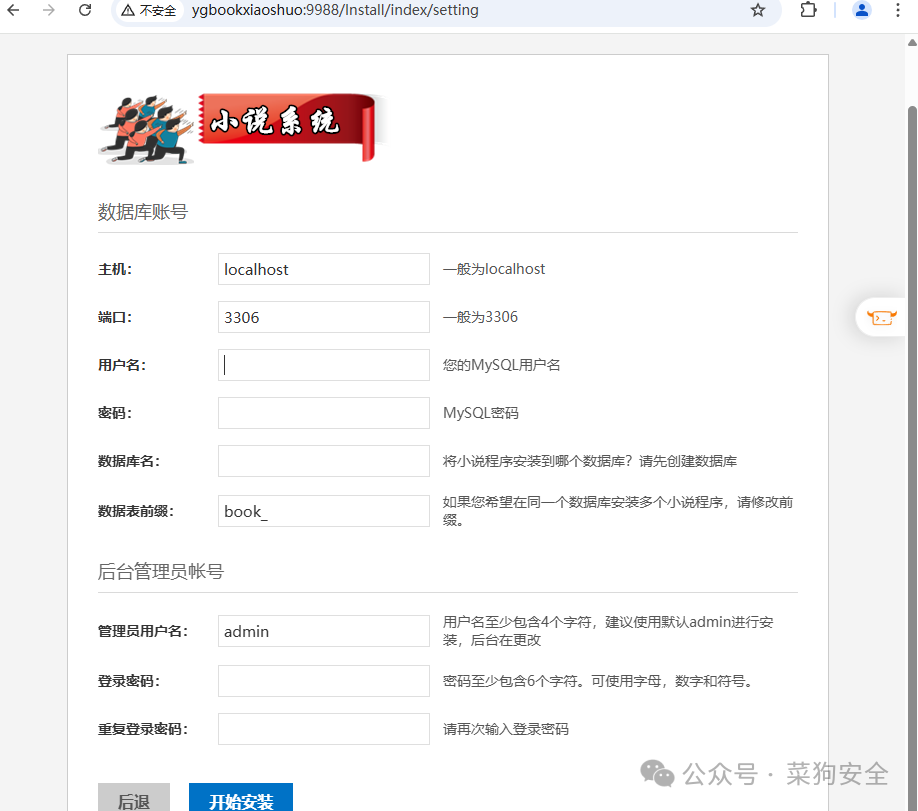This screenshot has width=918, height=811.
Task: Click the page vertical scrollbar thumb
Action: 912,457
